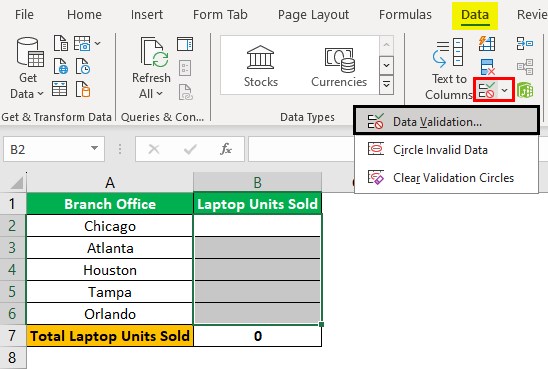Click the From Text/CSV icon

61,43
